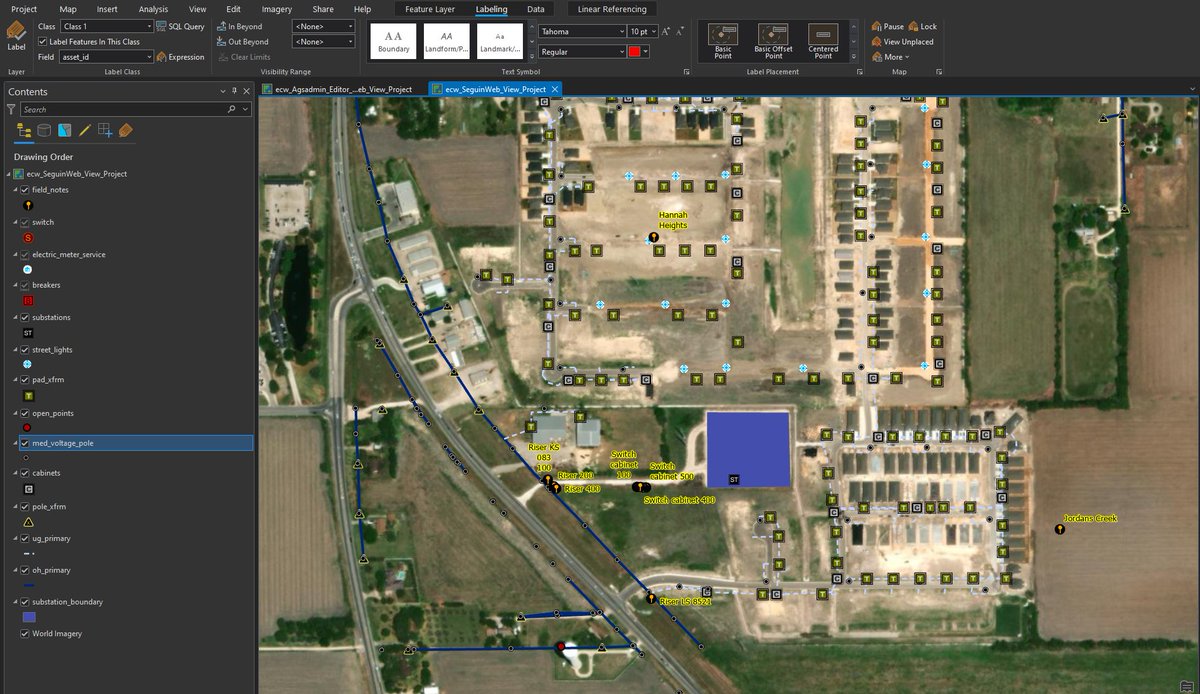
Task: Close the ecw_SeguinWeb_View_Project map tab
Action: pos(555,89)
